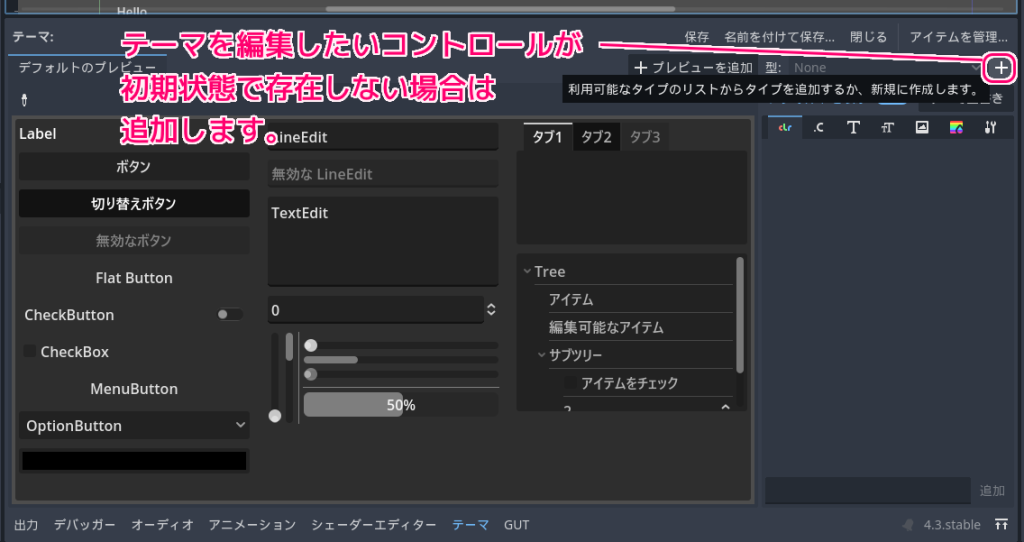Toggle the 切り替えボタン button
This screenshot has height=542, width=1024.
pyautogui.click(x=134, y=204)
